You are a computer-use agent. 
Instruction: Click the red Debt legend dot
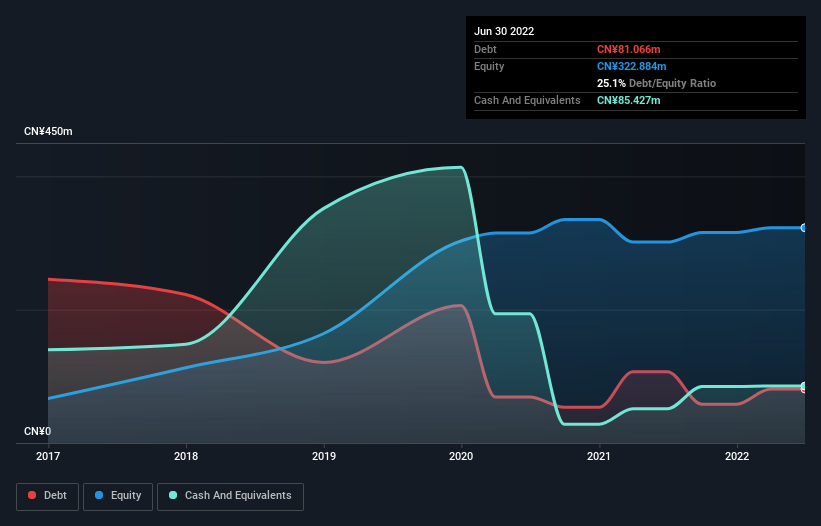click(32, 495)
